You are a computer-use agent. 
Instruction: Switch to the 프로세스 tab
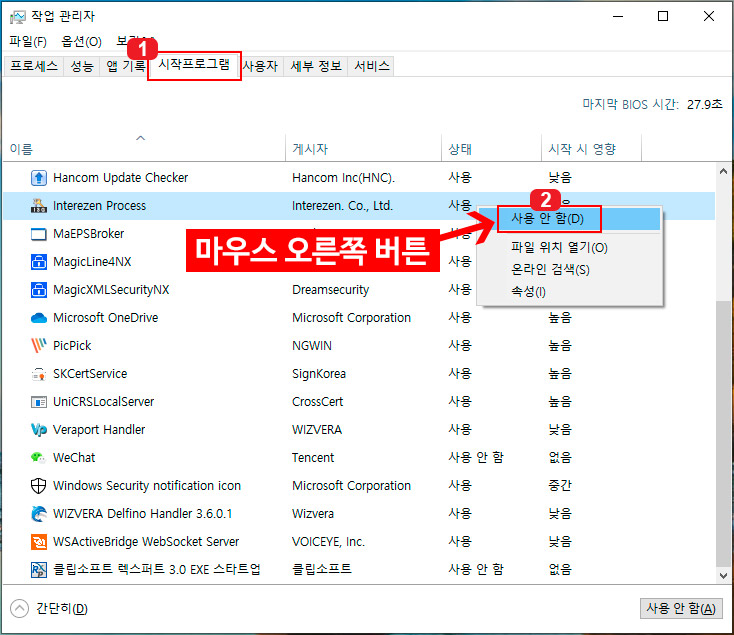click(34, 66)
